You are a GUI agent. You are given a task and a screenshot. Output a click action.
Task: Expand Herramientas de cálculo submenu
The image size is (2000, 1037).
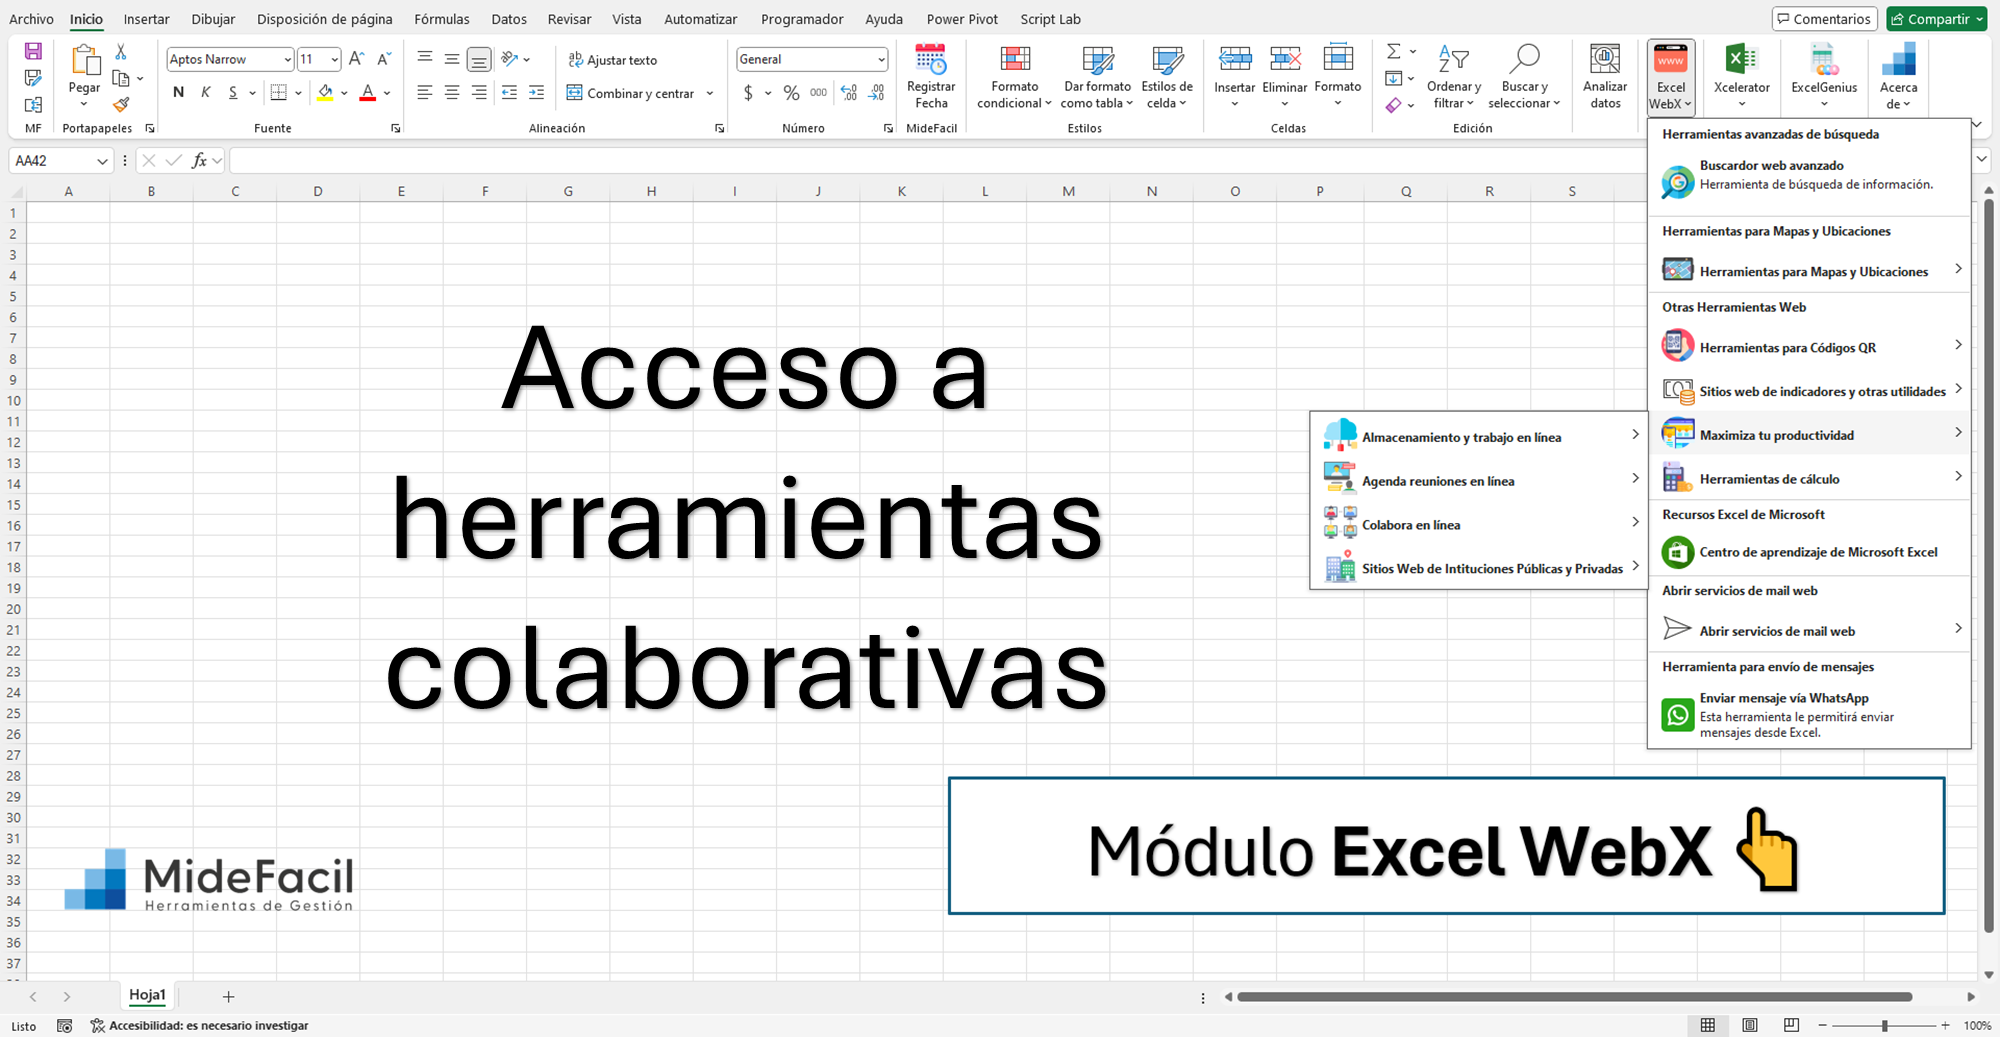(1809, 478)
